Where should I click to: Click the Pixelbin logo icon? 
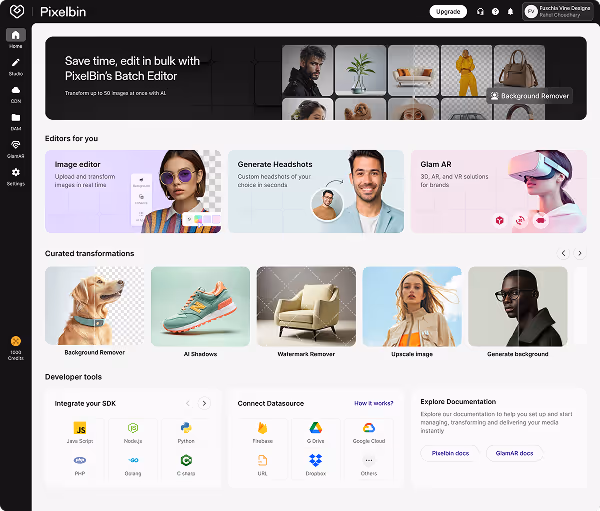(x=17, y=11)
